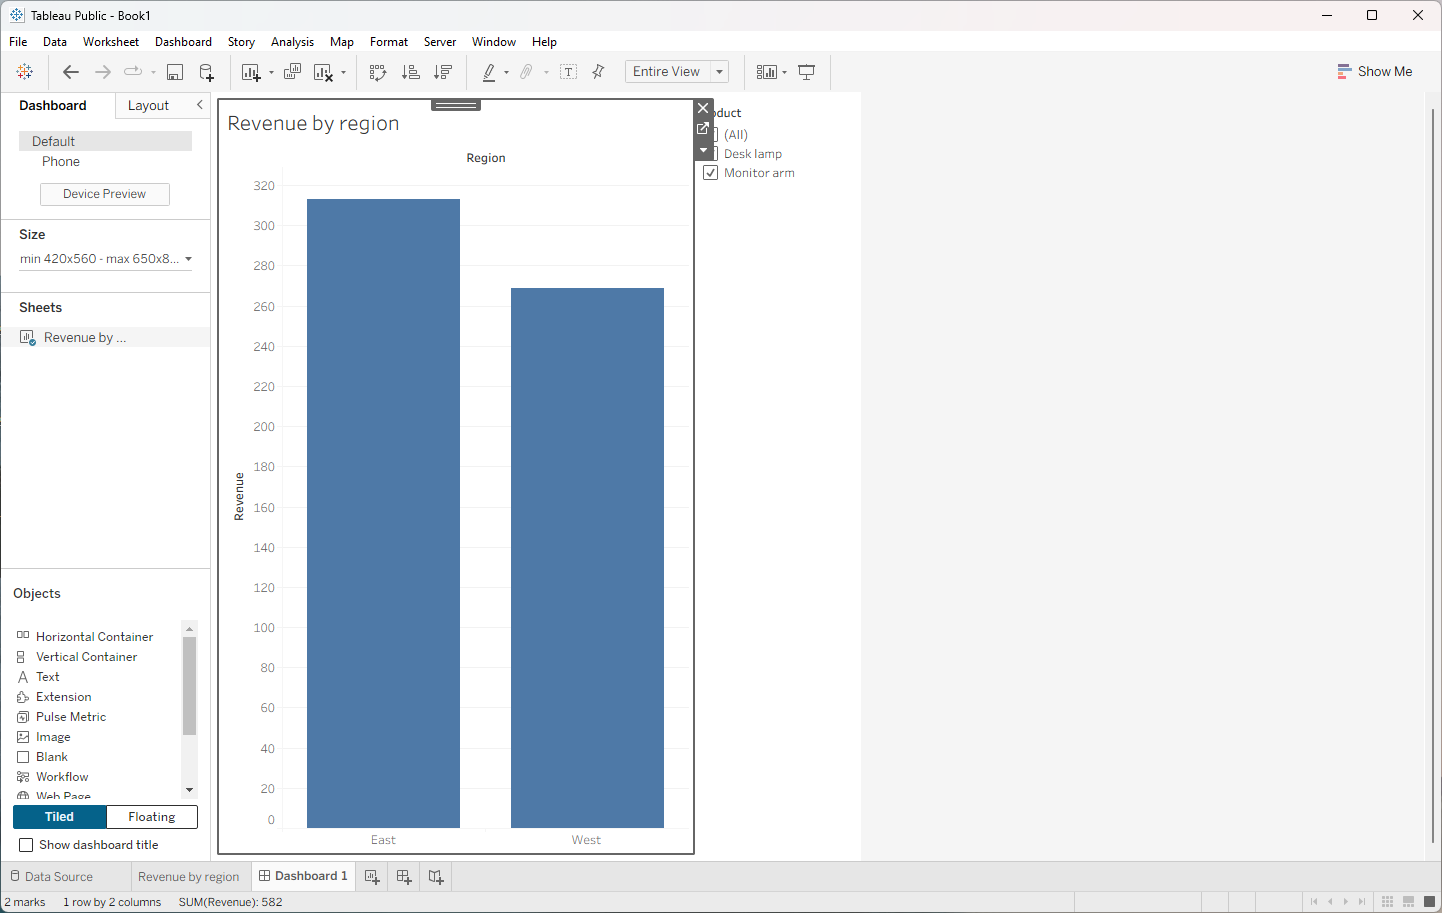Duplicate the current sheet

click(292, 72)
